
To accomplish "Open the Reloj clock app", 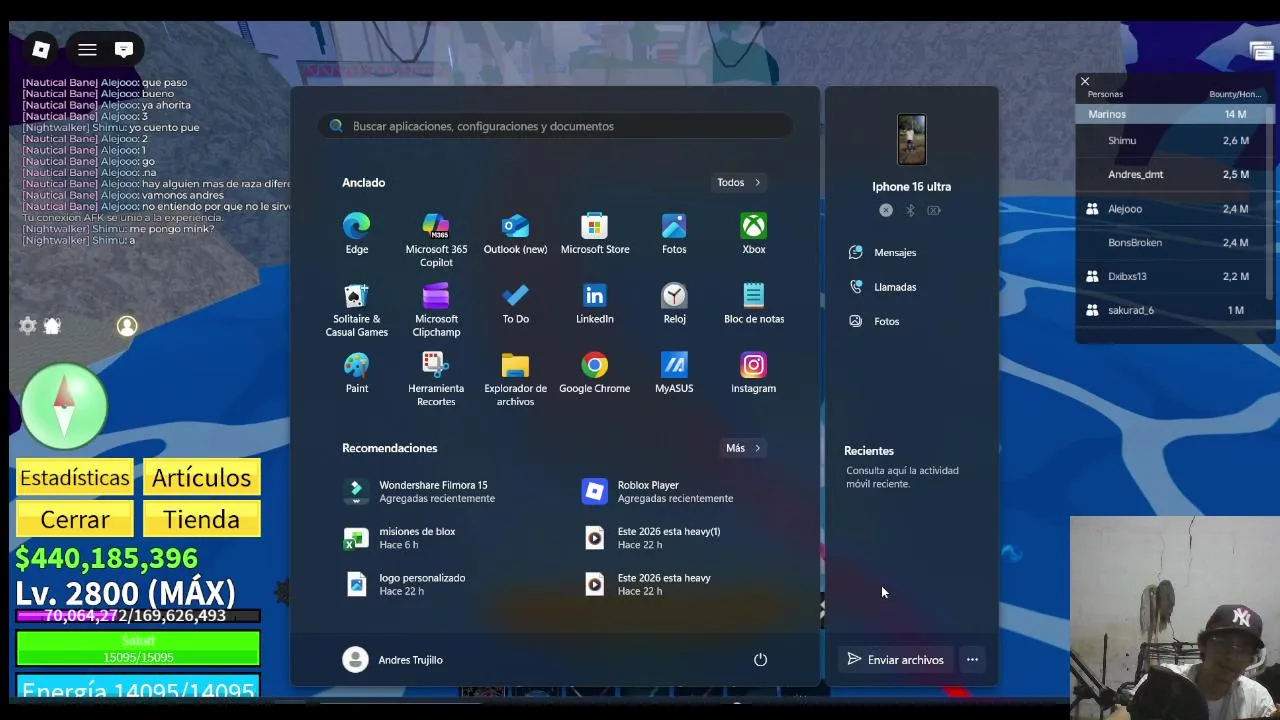I will point(674,304).
